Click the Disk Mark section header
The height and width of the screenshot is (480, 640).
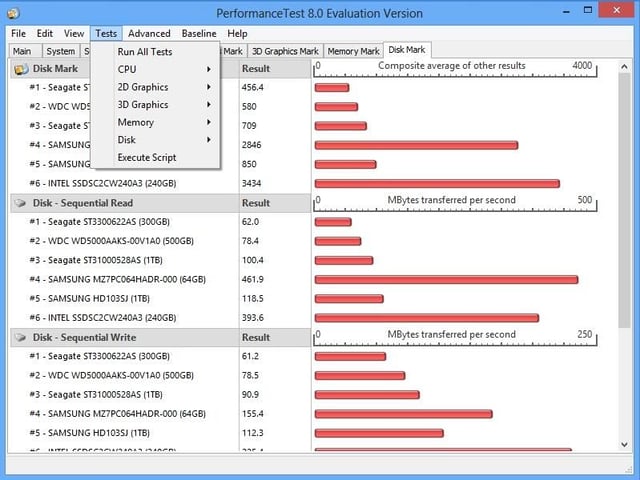click(x=55, y=69)
